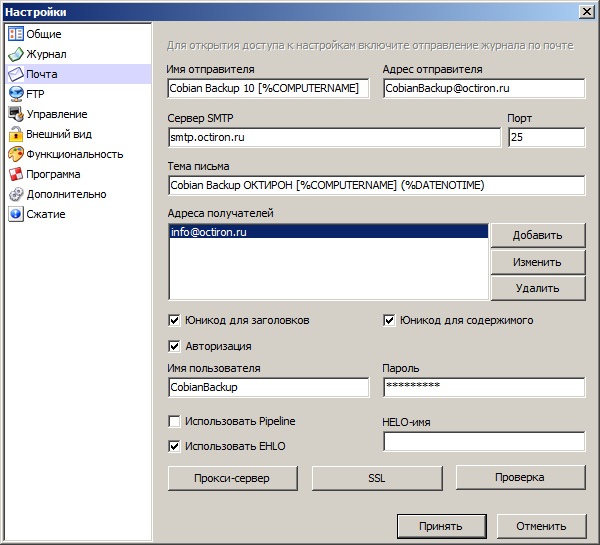The image size is (600, 545).
Task: Cancel with the Отменить button
Action: click(541, 526)
